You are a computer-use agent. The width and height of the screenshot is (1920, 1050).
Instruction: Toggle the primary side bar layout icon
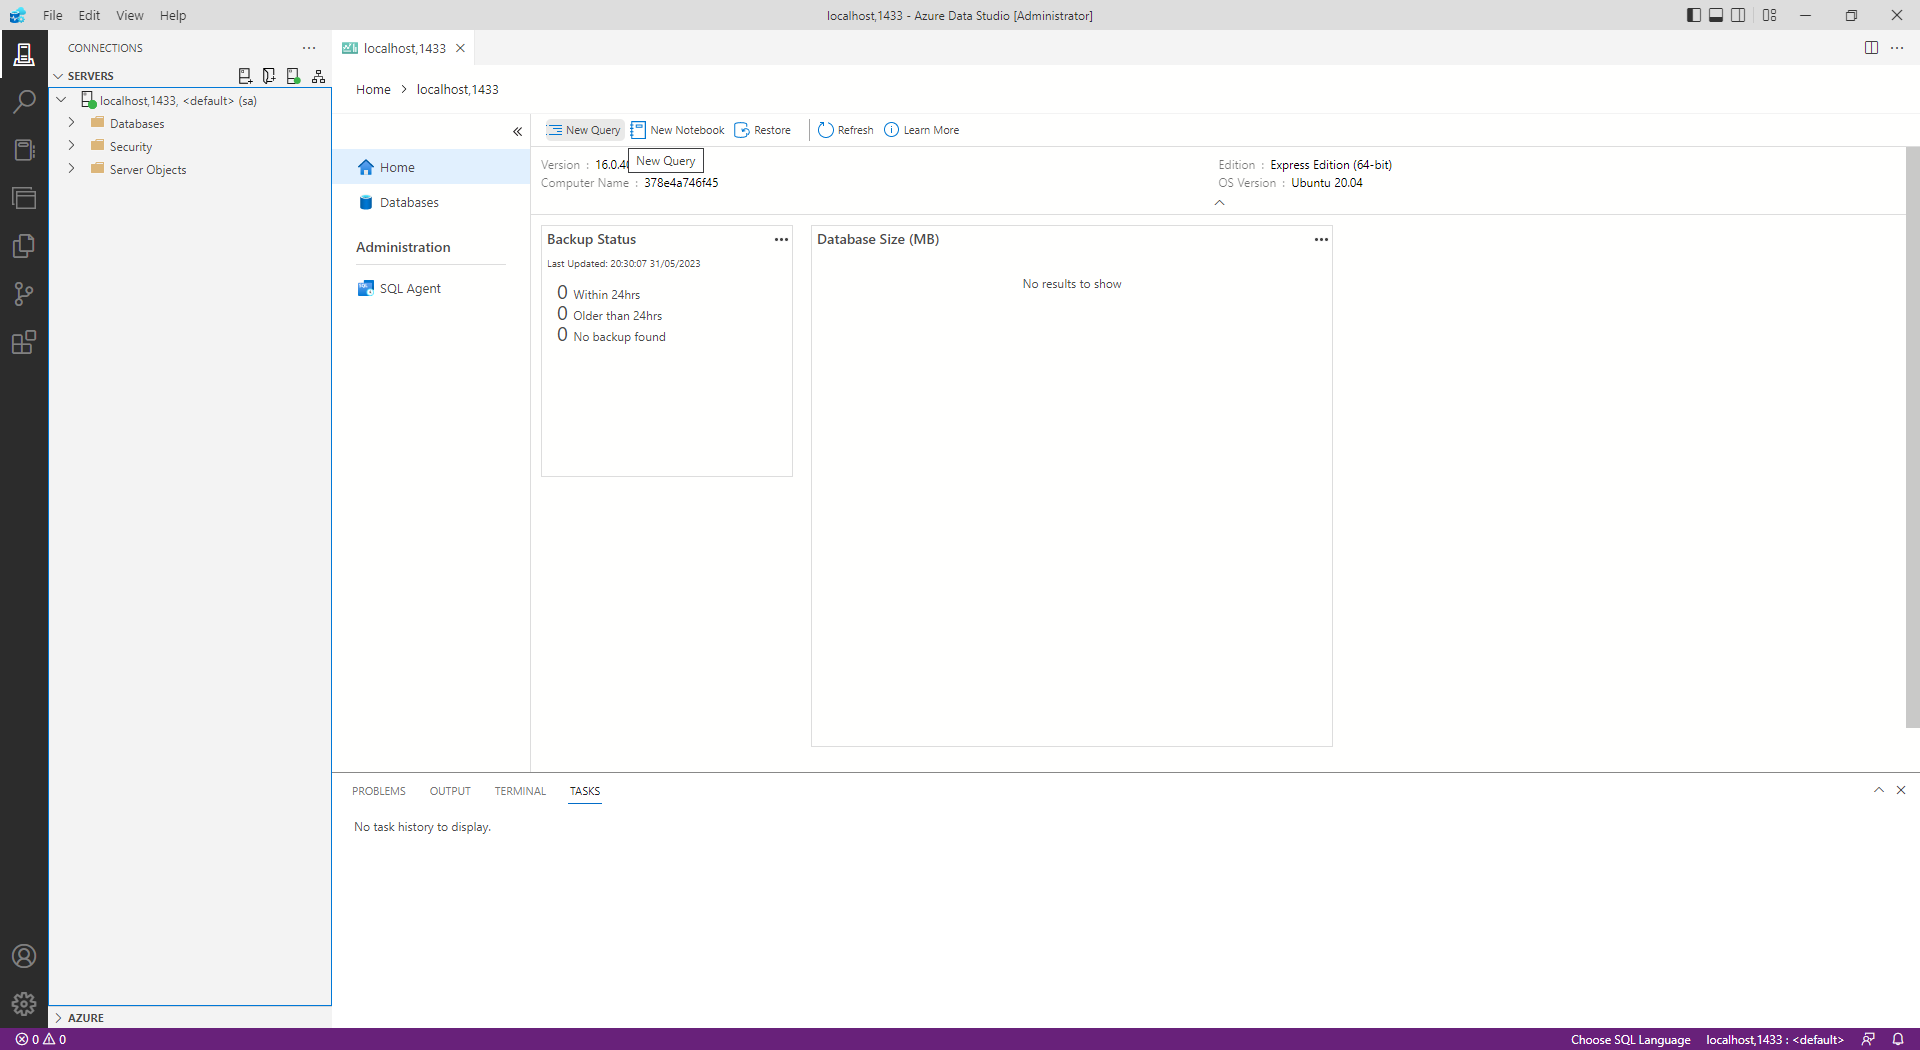click(x=1694, y=15)
